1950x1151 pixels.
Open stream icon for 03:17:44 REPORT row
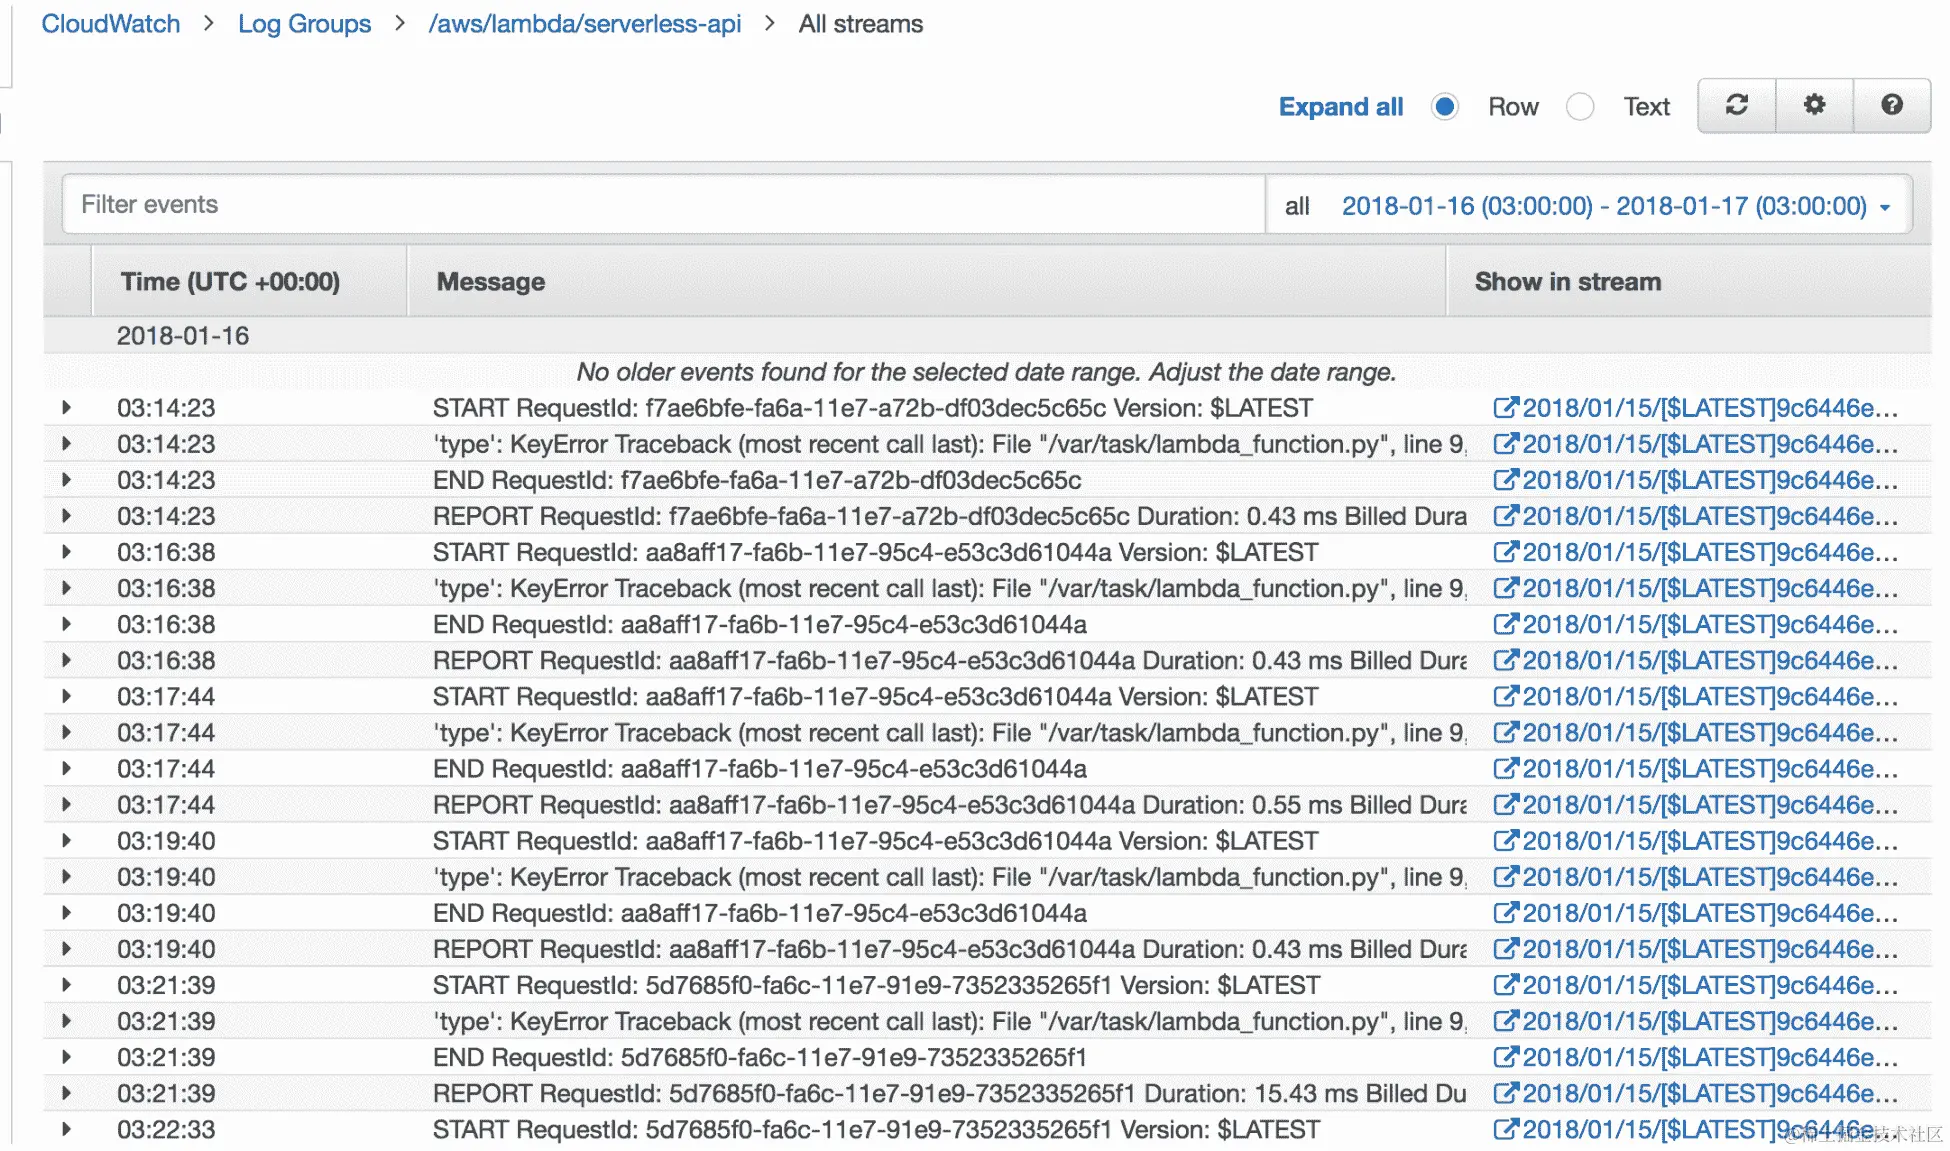[1505, 805]
